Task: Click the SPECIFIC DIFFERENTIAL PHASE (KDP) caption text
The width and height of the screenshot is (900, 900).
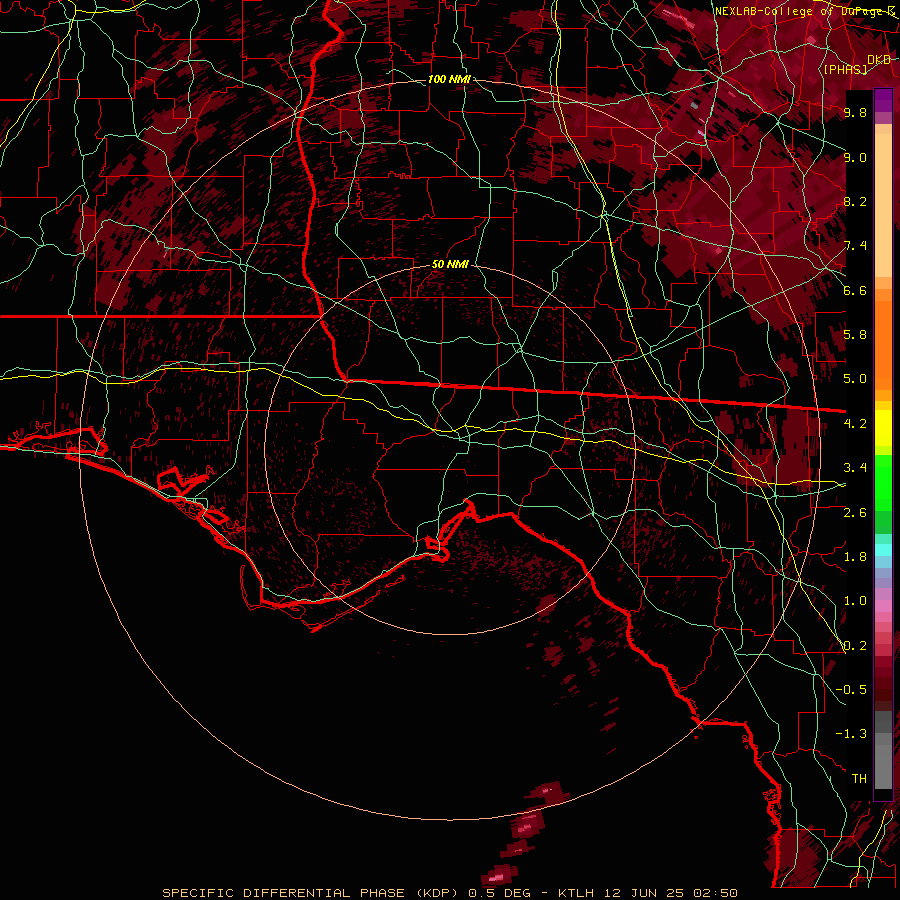Action: pos(310,893)
